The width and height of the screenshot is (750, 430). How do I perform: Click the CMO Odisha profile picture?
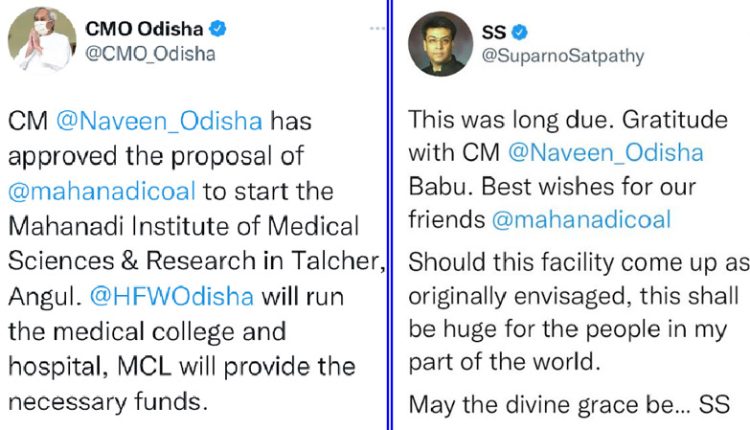coord(42,43)
